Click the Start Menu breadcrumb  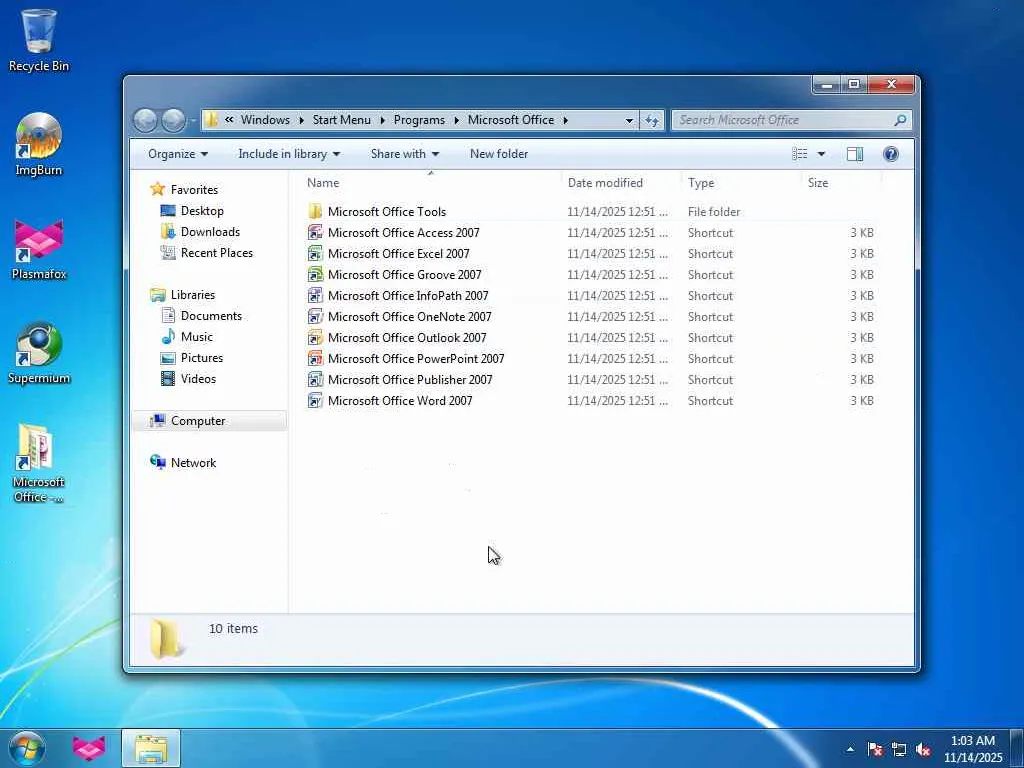pyautogui.click(x=342, y=120)
